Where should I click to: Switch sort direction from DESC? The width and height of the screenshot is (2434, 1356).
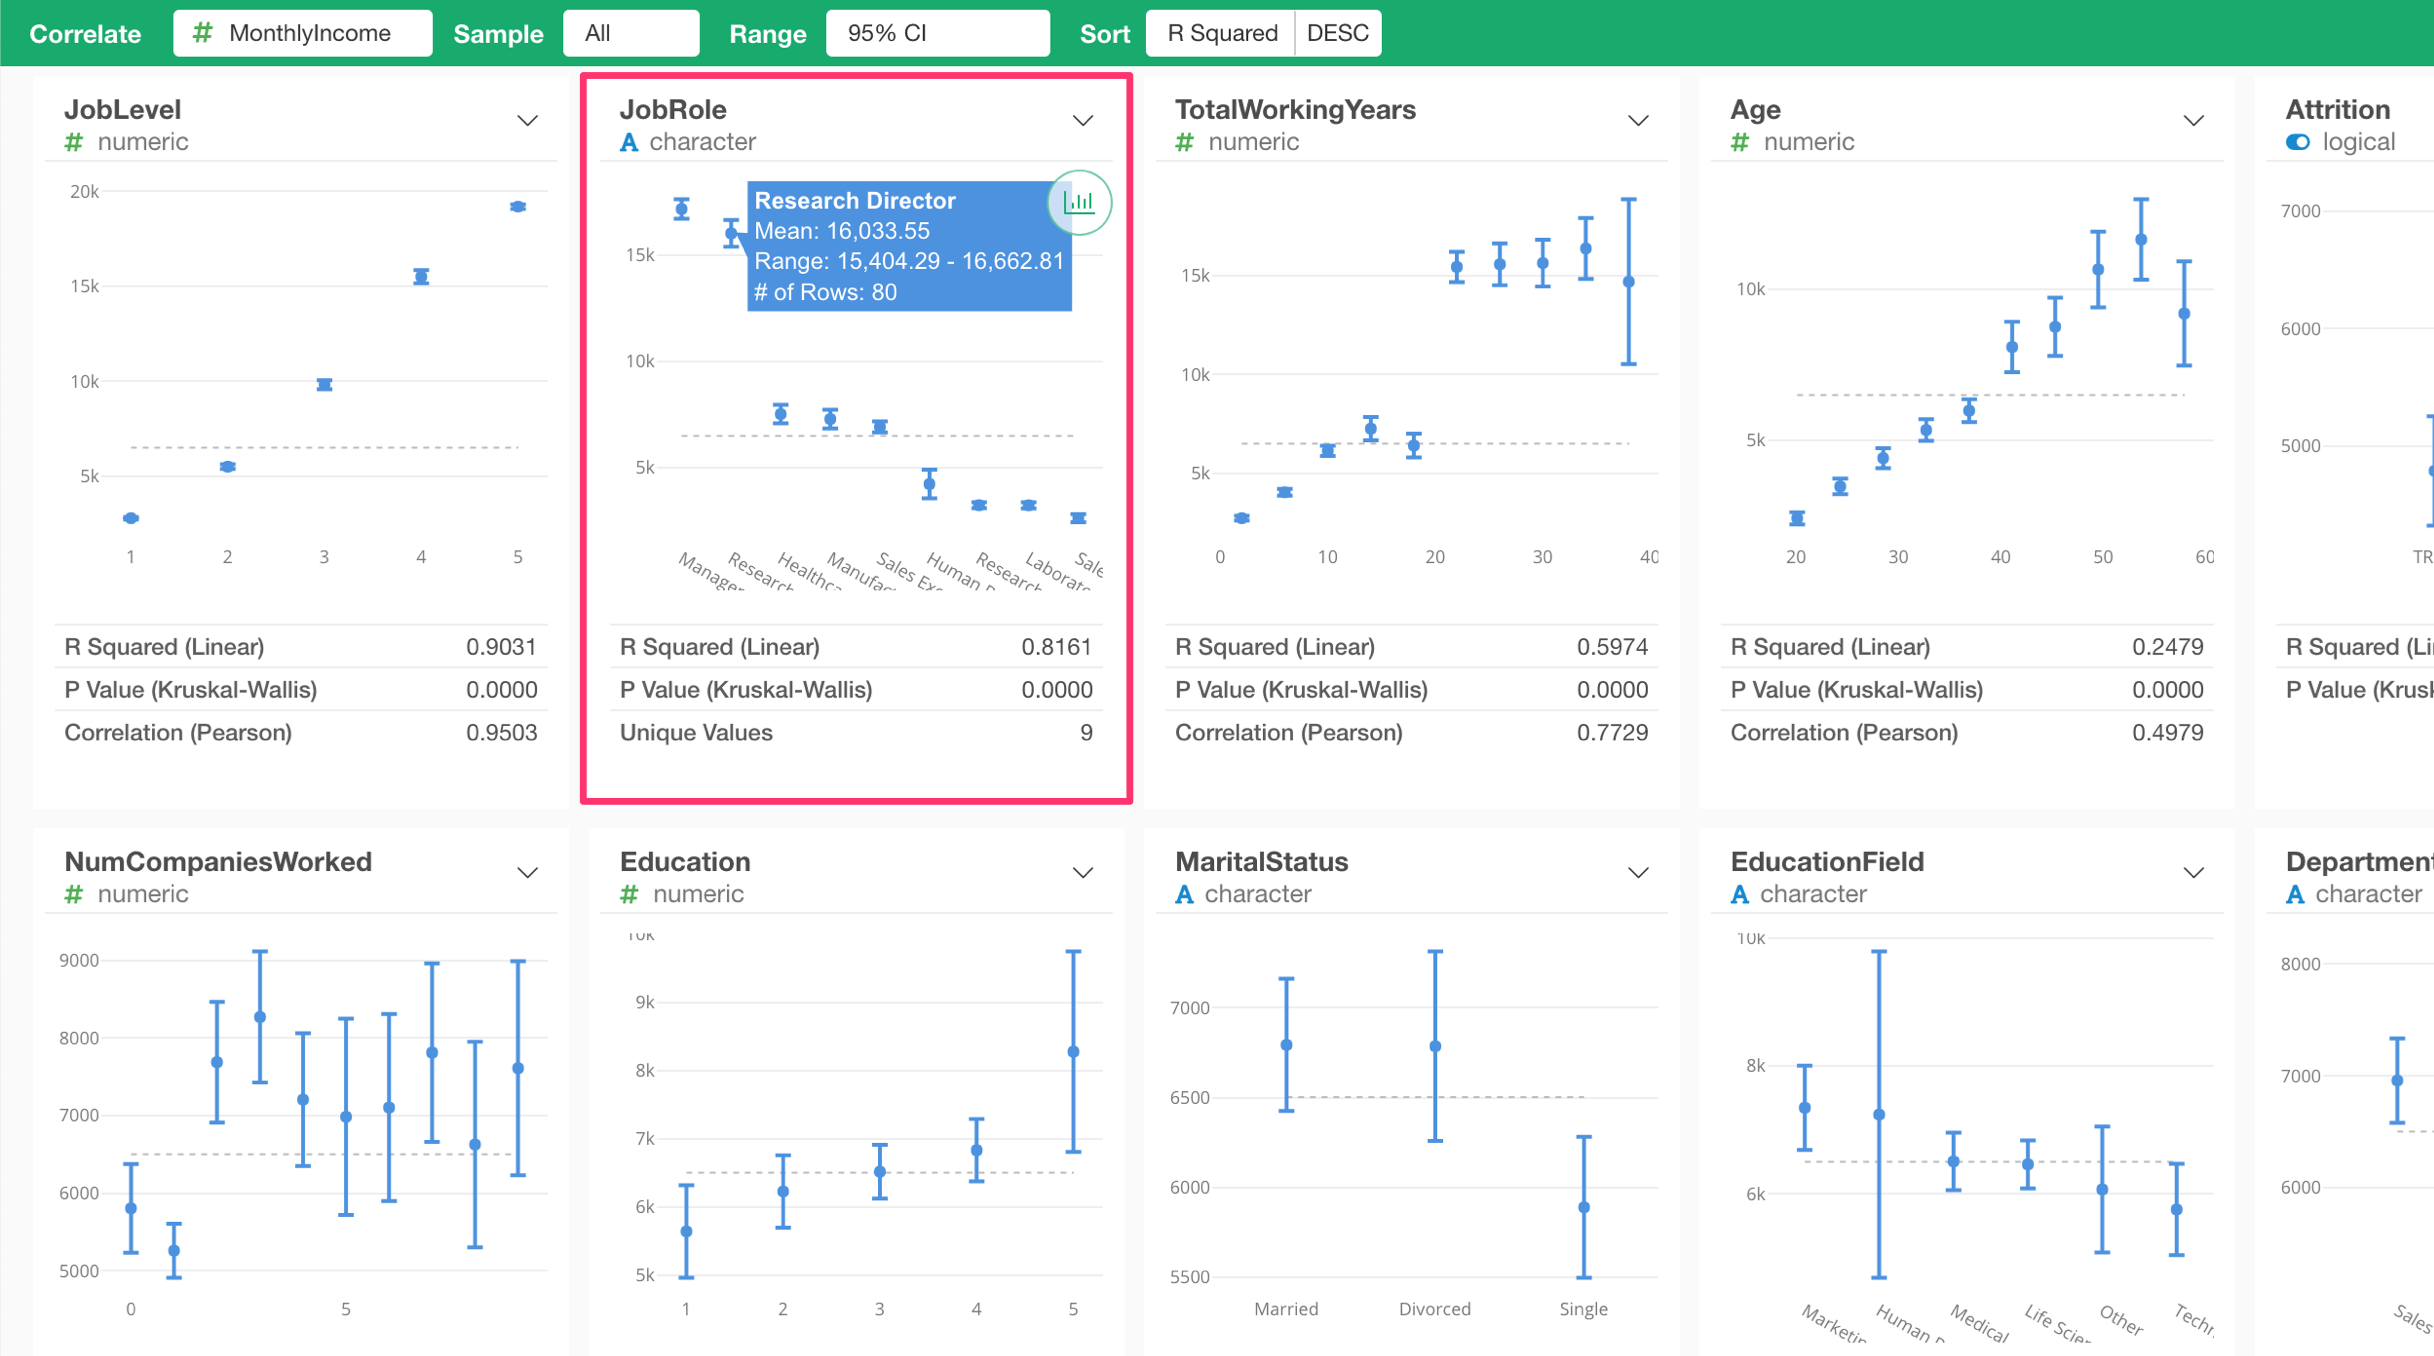[x=1338, y=33]
